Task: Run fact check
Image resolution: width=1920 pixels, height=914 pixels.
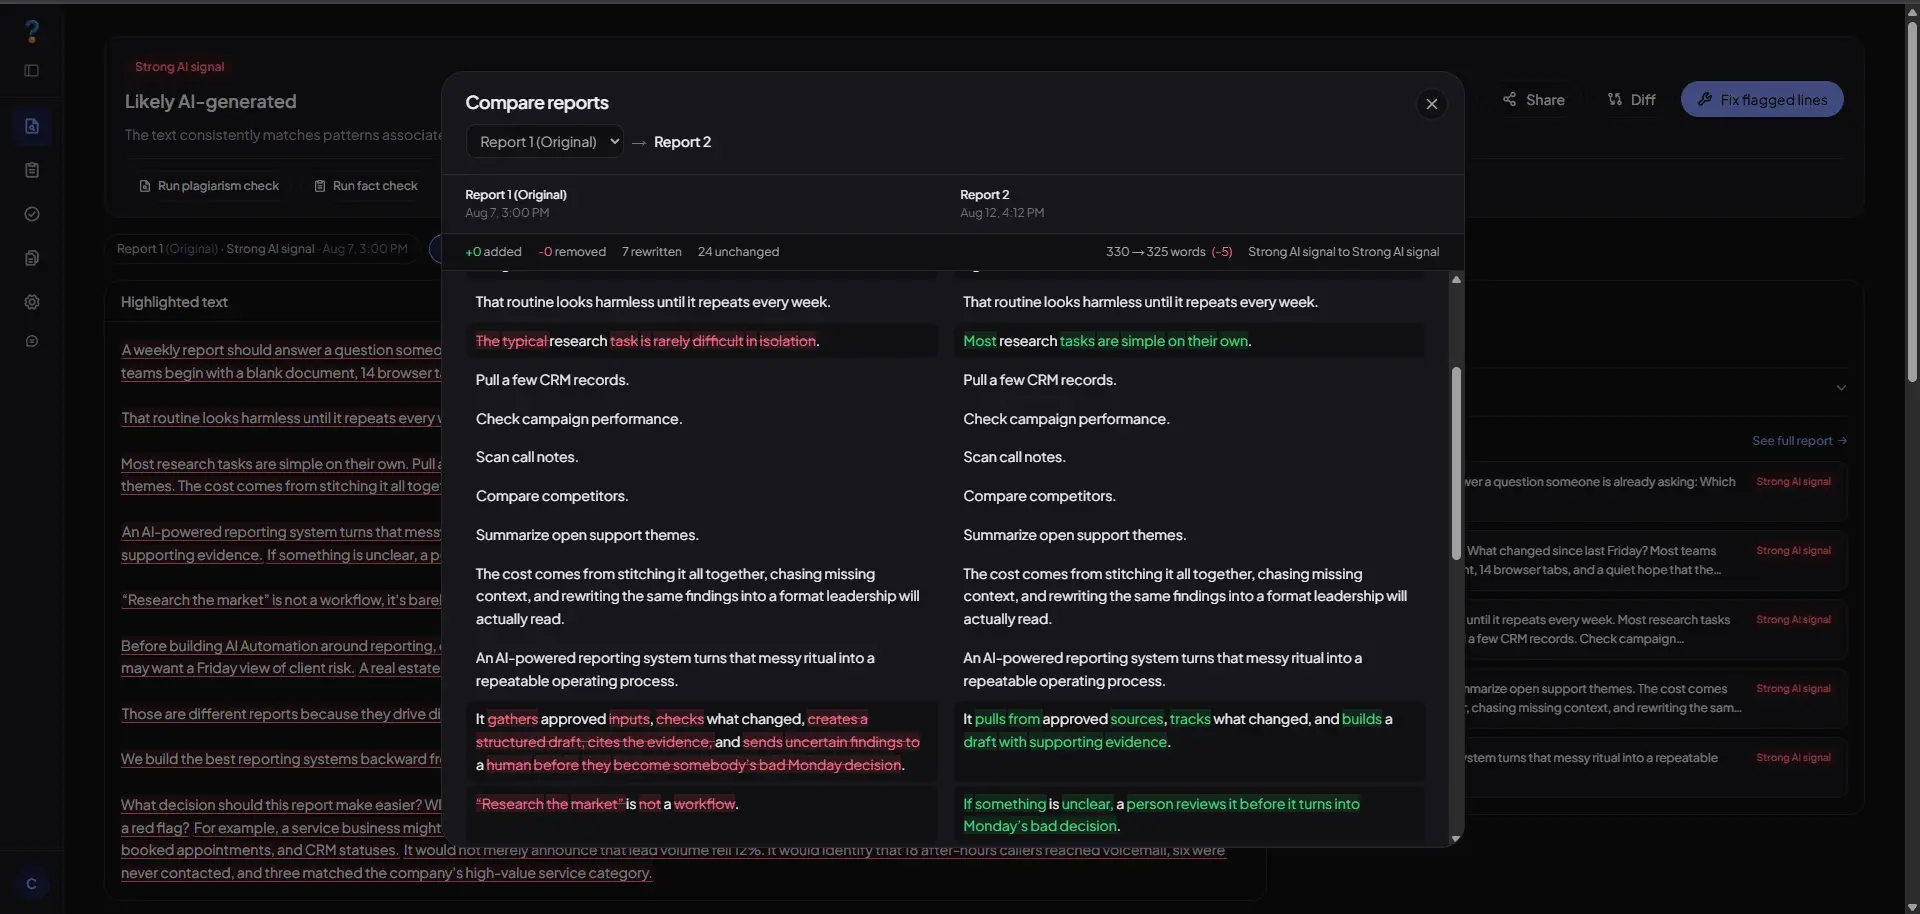Action: coord(366,186)
